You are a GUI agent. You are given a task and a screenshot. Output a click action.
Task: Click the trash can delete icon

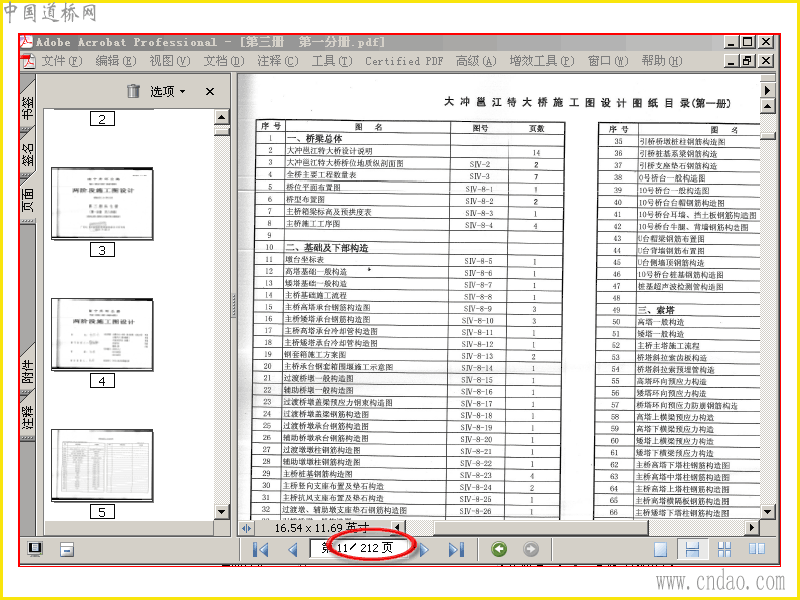(133, 91)
